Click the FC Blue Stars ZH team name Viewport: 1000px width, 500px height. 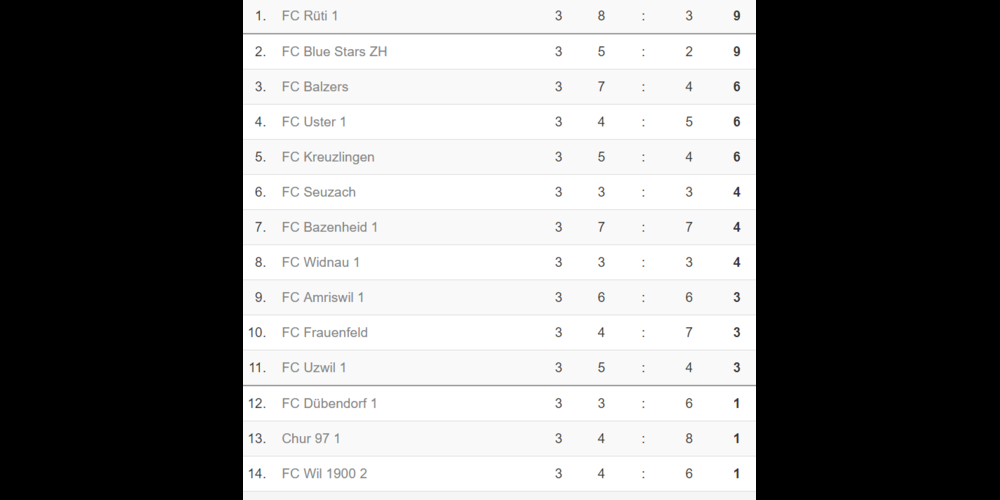(x=334, y=51)
